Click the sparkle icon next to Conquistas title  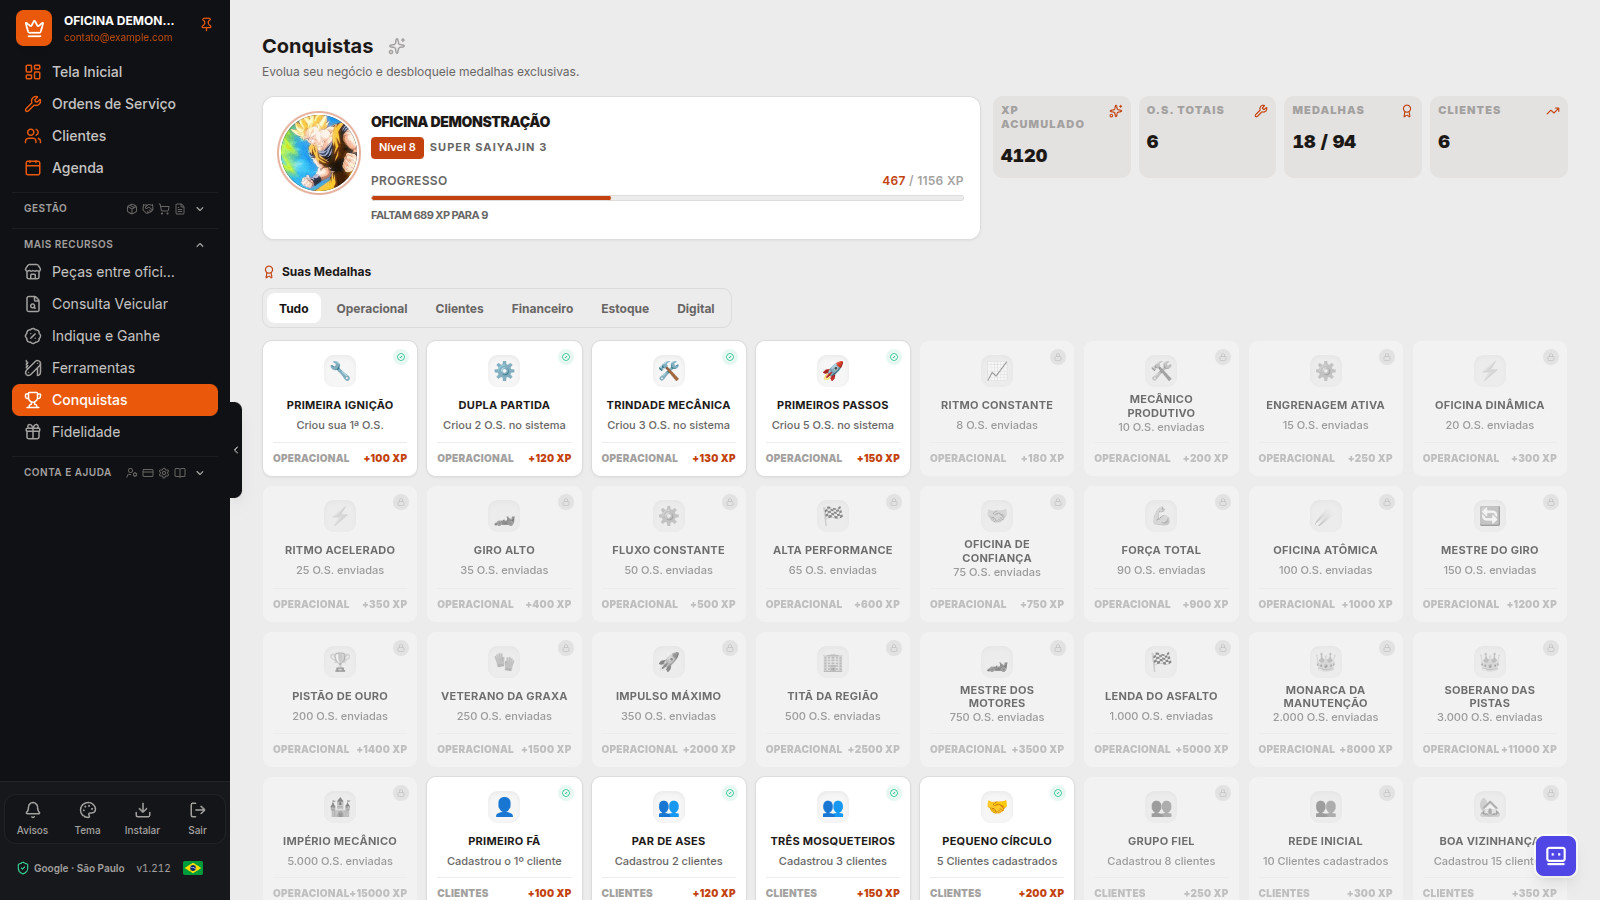pos(397,46)
